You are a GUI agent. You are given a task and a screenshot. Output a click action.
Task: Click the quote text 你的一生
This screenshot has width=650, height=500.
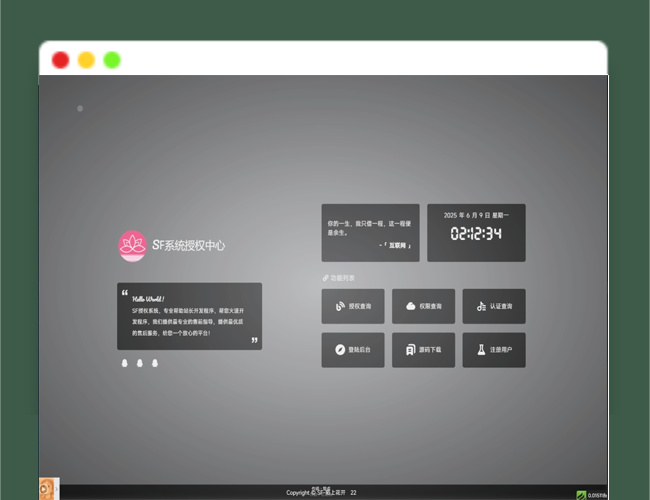coord(369,228)
